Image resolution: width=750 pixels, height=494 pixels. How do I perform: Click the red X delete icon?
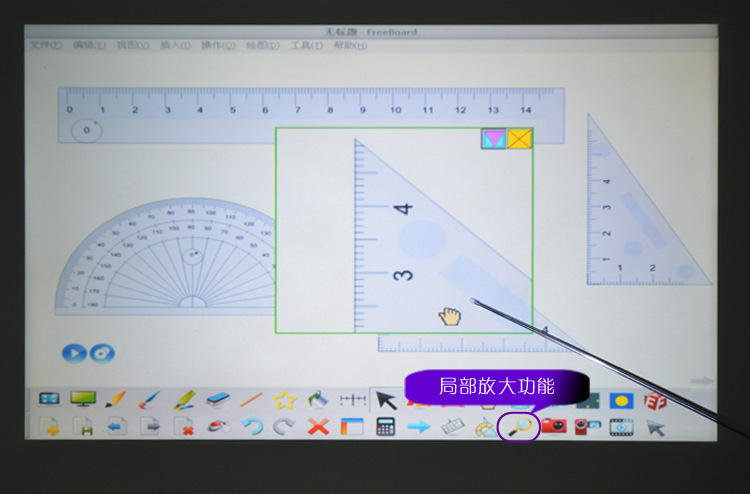pos(318,427)
